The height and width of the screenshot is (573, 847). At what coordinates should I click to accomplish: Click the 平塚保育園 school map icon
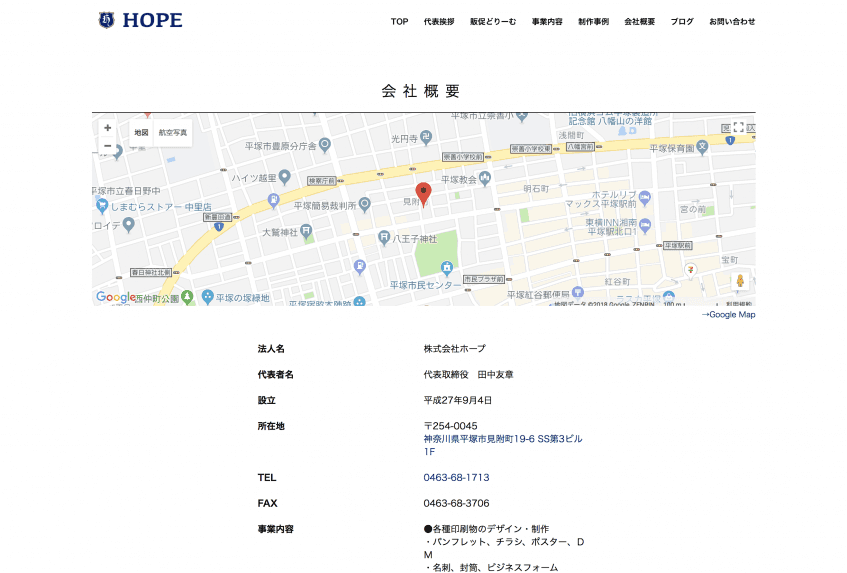[x=702, y=146]
